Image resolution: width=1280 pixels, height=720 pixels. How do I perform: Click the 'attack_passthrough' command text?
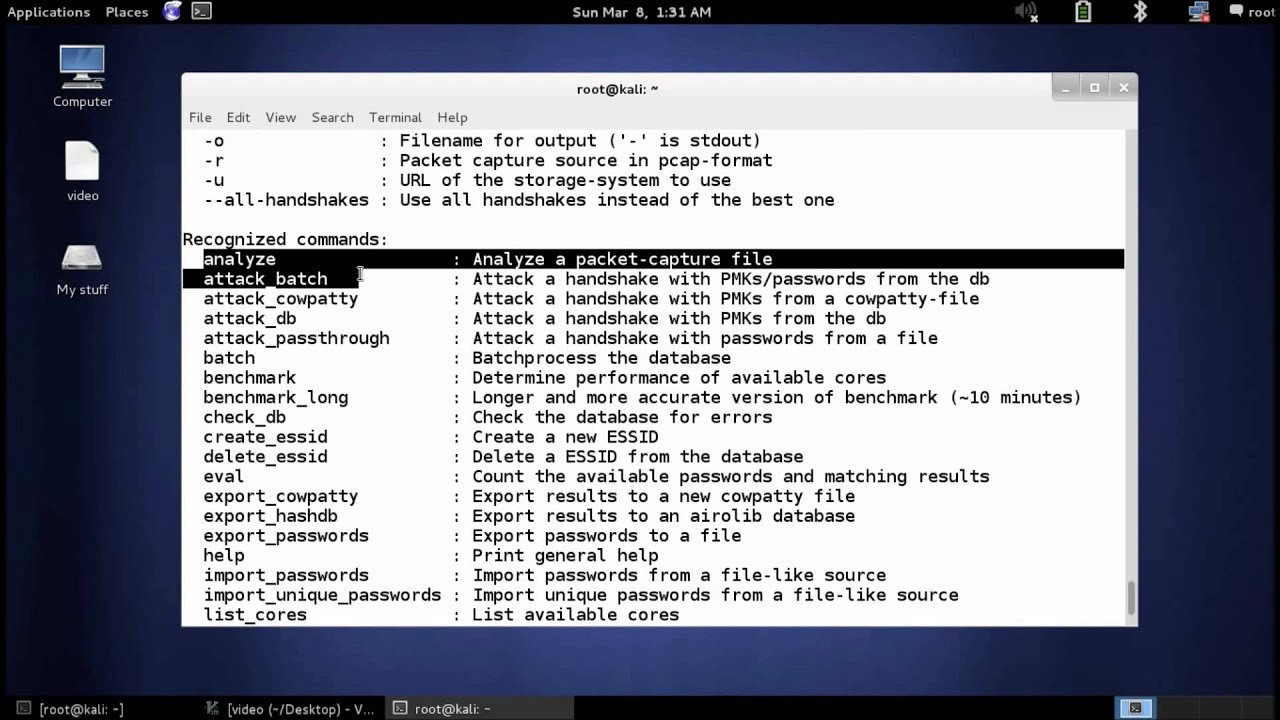pos(296,338)
